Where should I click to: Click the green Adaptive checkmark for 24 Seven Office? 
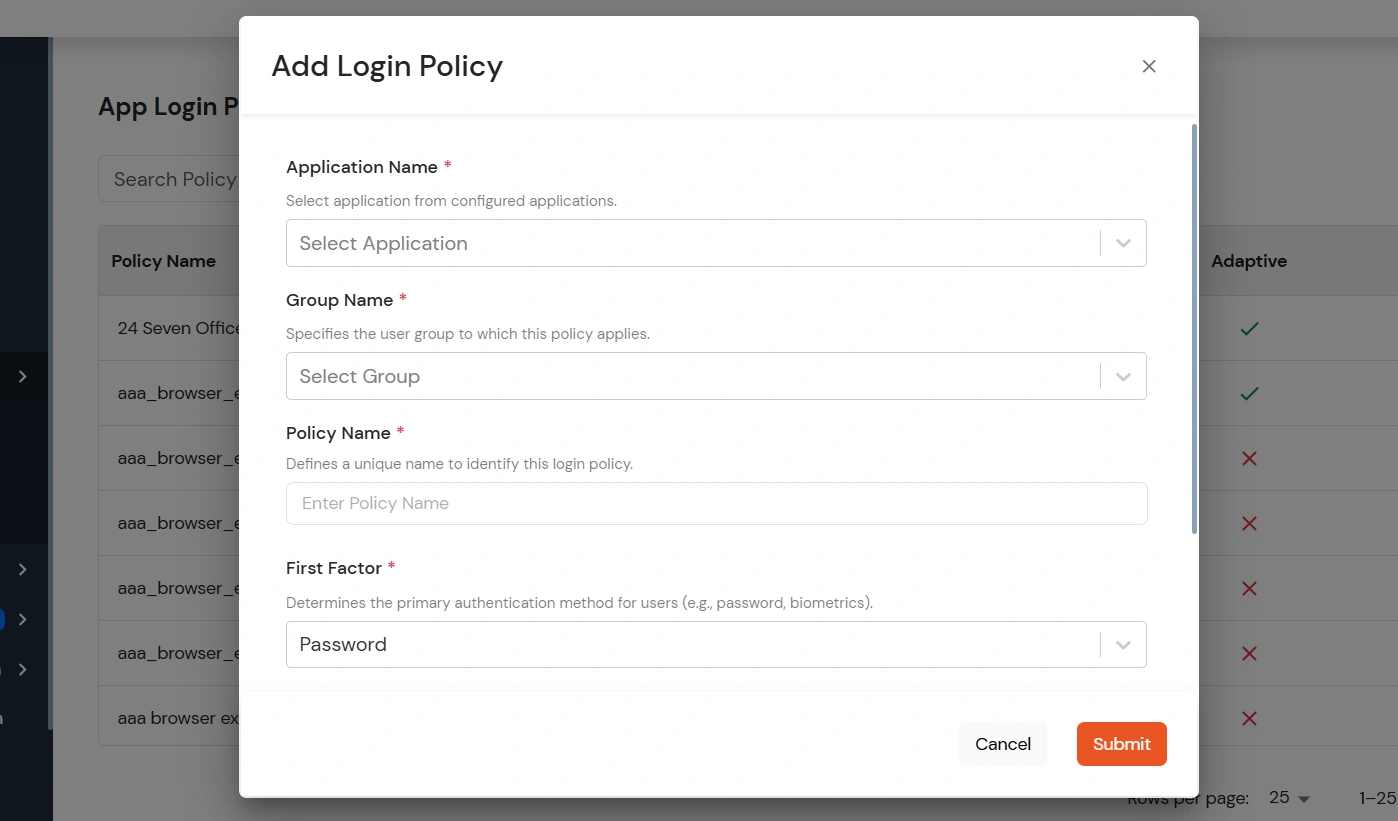click(1249, 327)
